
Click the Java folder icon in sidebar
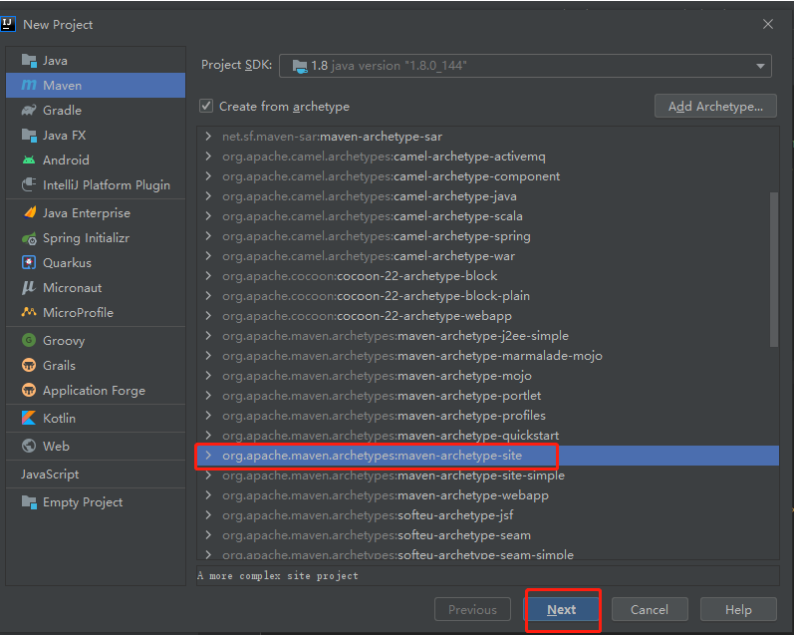pos(29,61)
